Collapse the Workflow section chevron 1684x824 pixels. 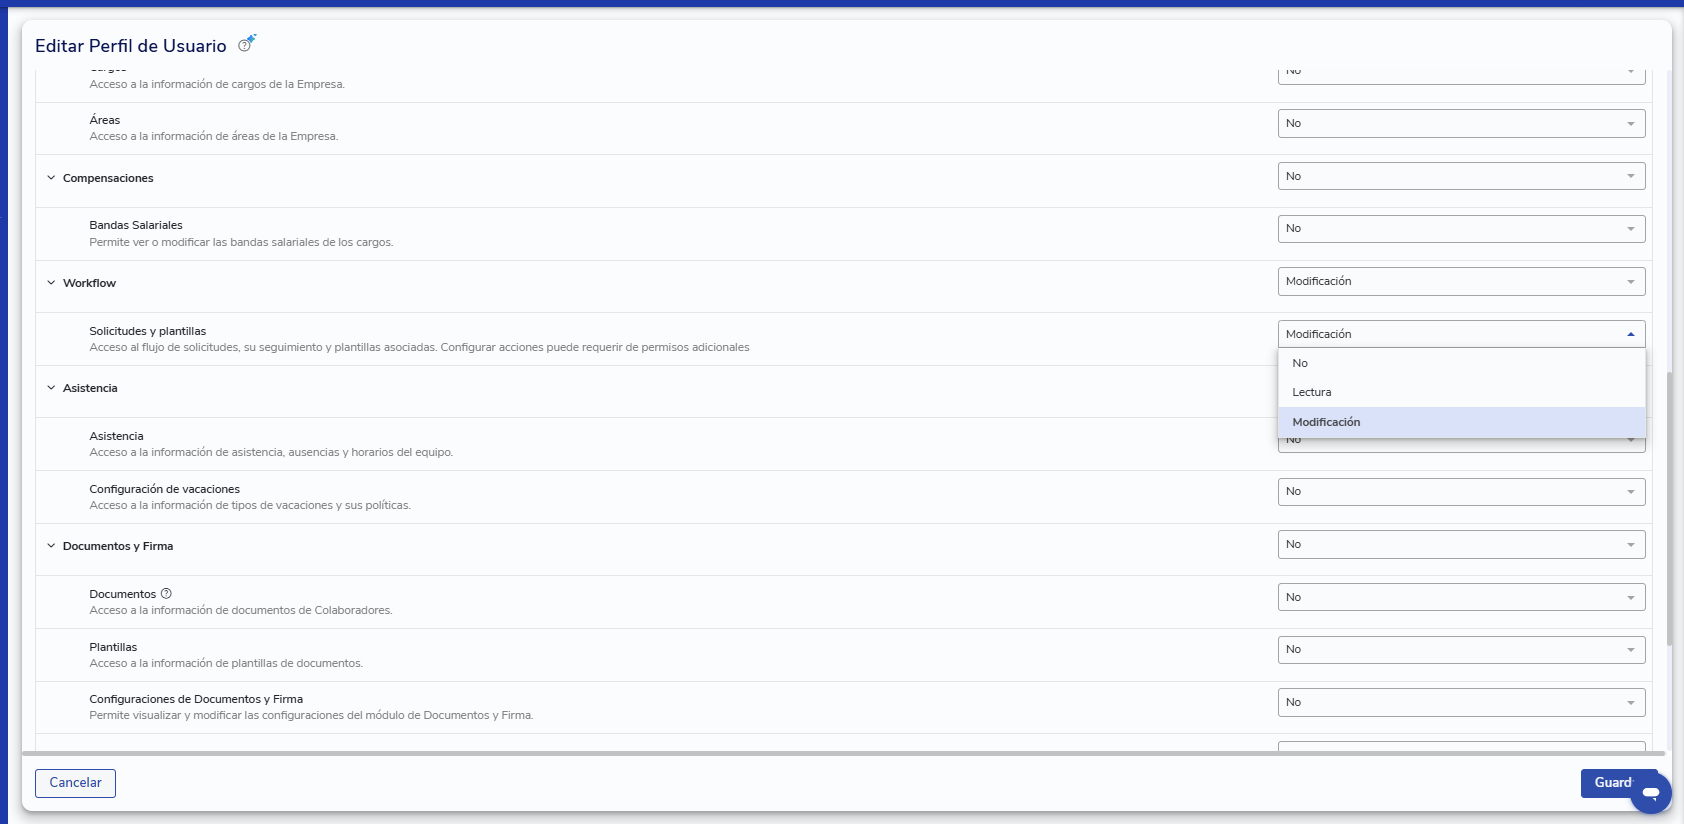(51, 283)
